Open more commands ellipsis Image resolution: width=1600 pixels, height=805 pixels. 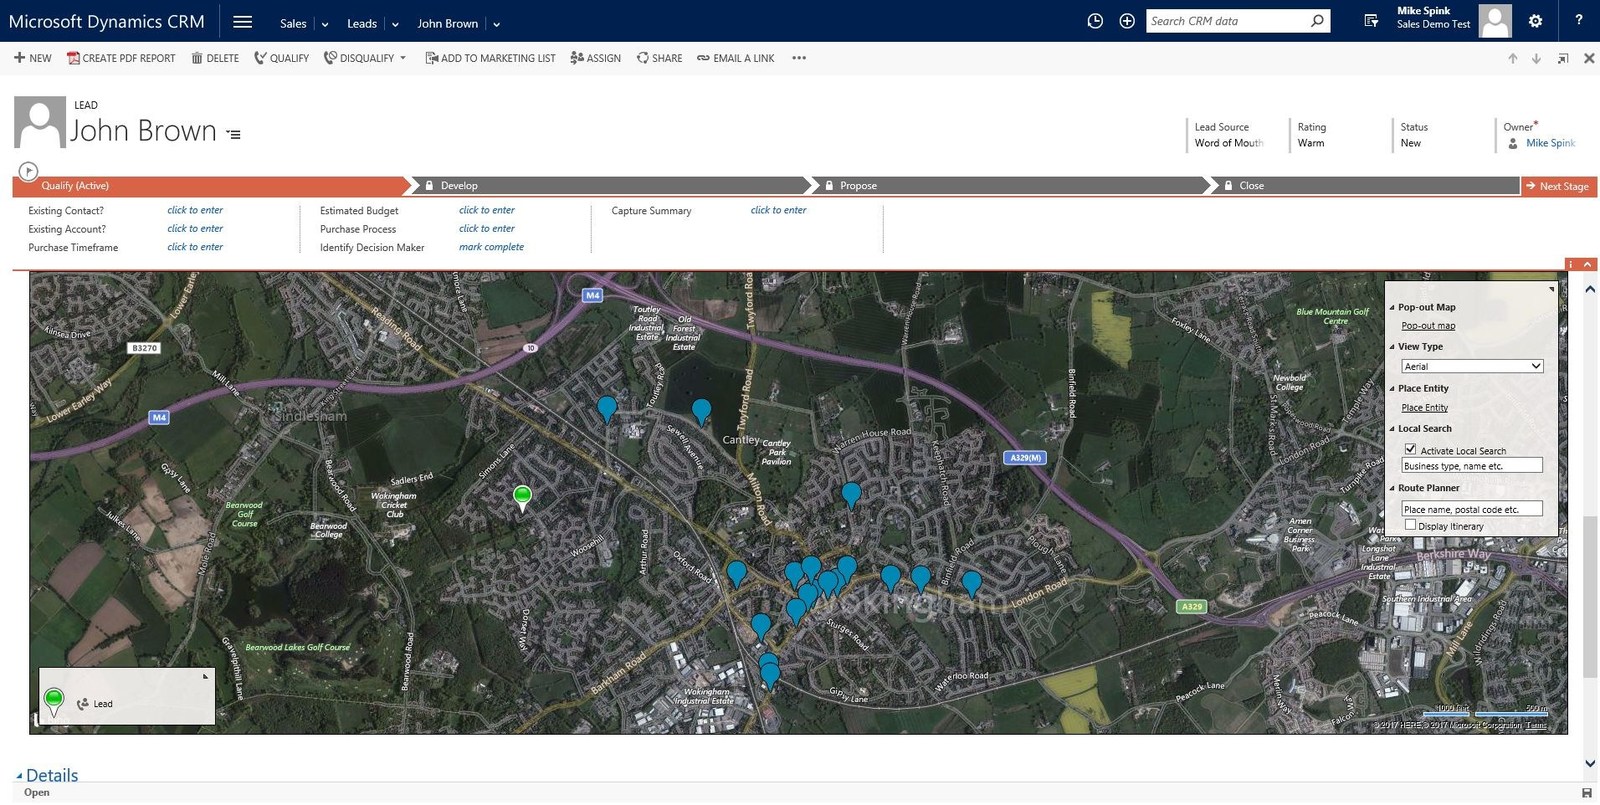point(799,58)
